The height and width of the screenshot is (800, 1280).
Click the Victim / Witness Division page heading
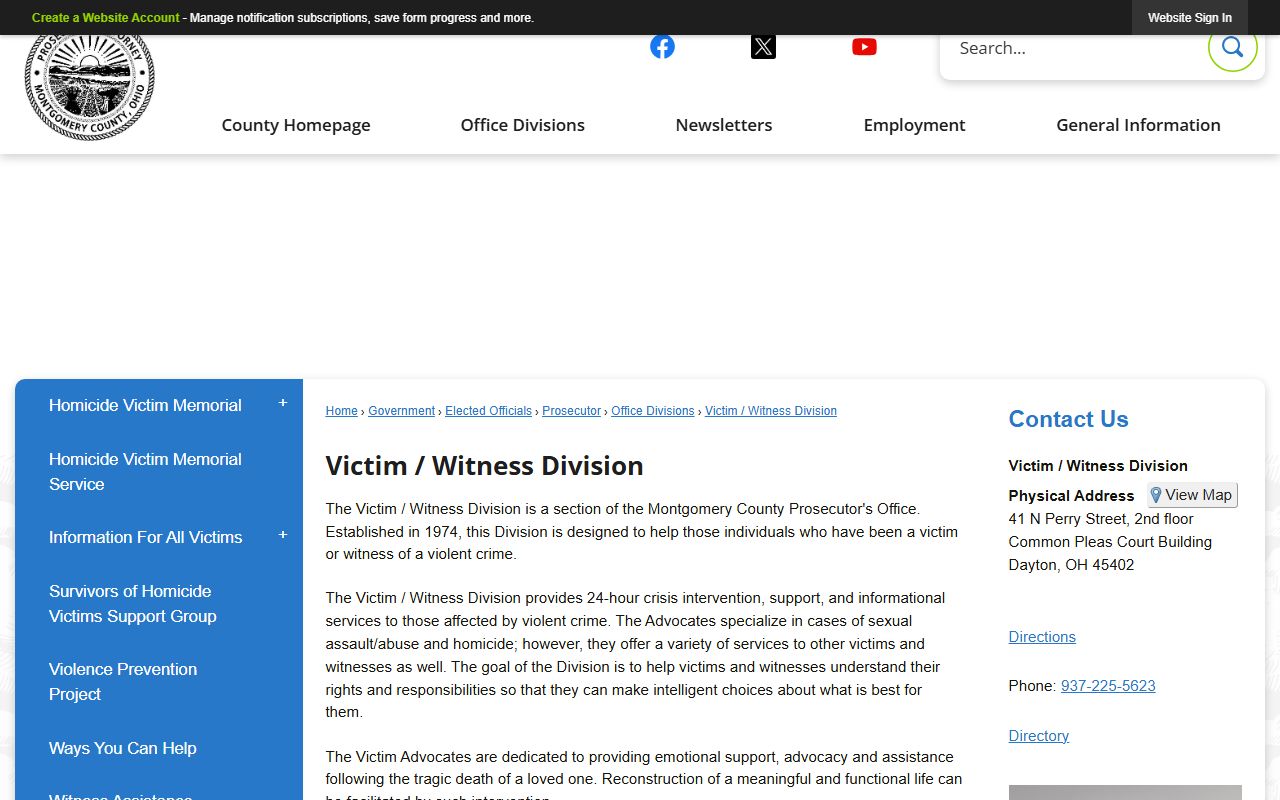(484, 466)
